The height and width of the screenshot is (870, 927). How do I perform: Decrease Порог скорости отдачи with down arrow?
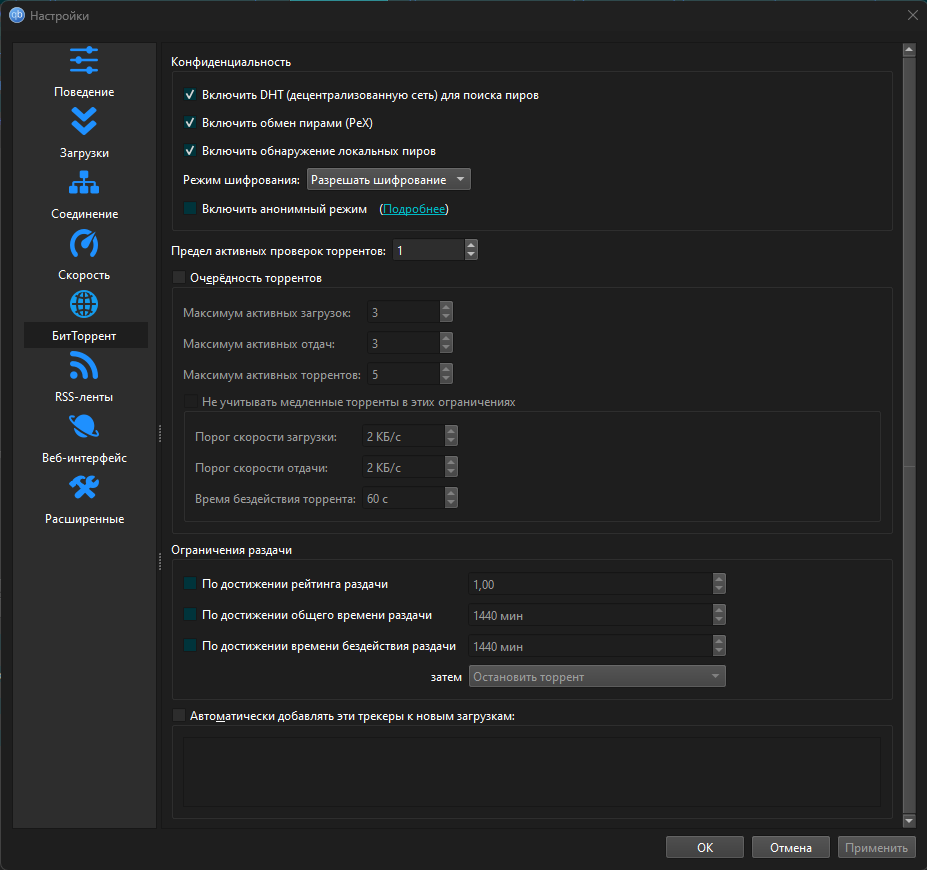(x=451, y=472)
